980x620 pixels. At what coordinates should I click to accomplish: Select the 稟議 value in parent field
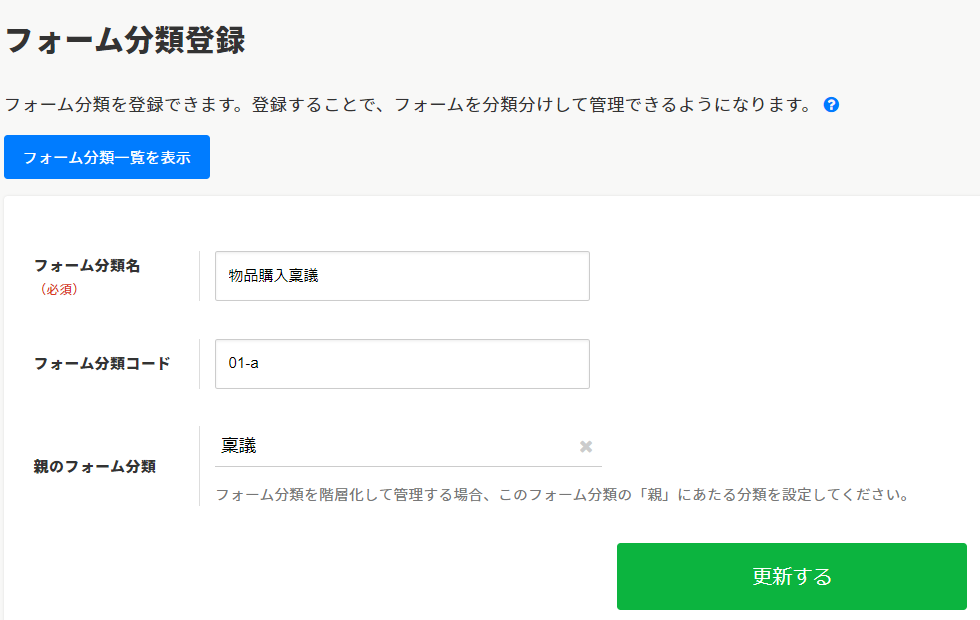click(x=240, y=446)
